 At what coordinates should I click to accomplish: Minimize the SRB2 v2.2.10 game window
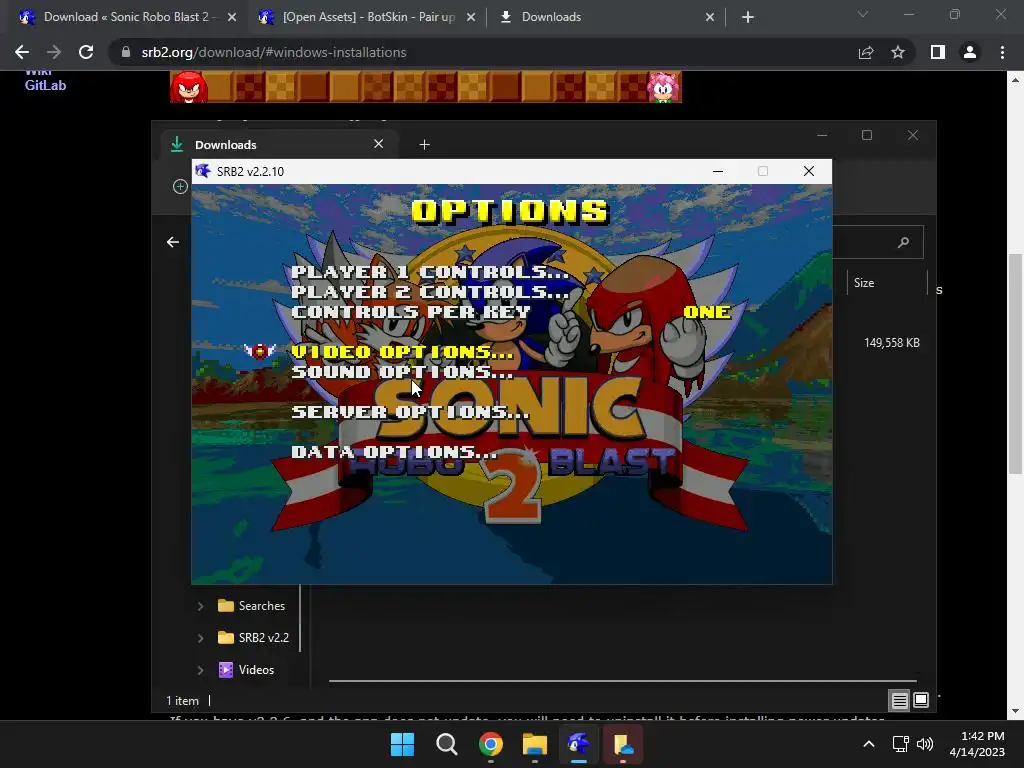click(x=718, y=171)
